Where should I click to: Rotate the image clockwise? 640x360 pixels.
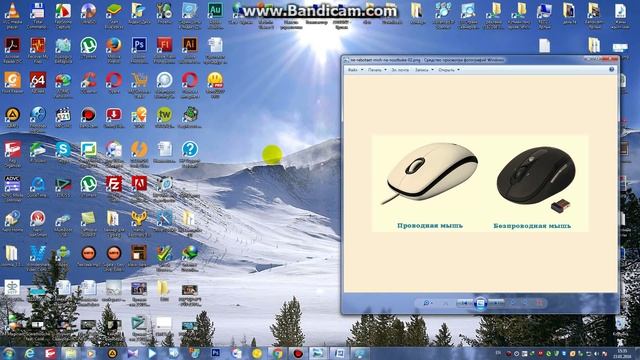[526, 303]
